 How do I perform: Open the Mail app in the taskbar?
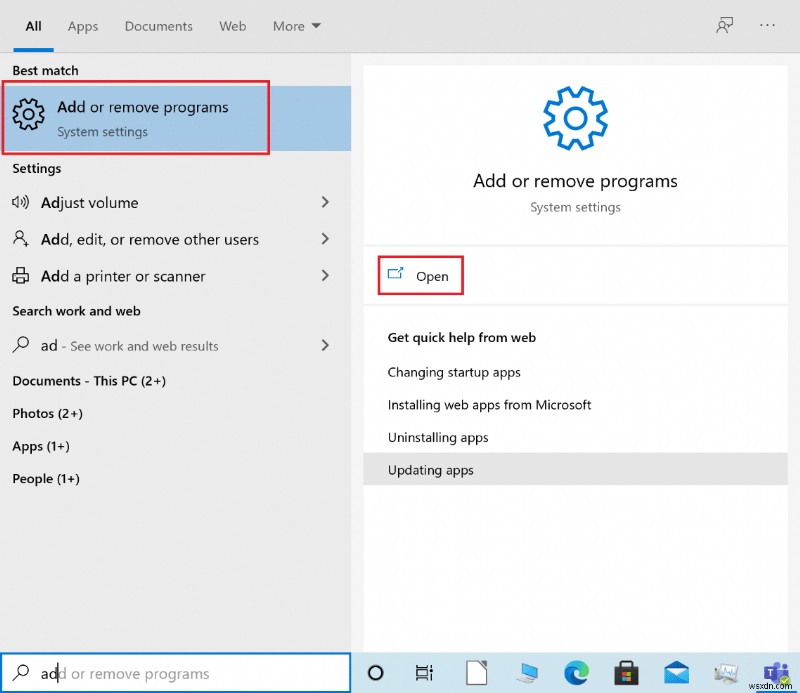[x=676, y=673]
